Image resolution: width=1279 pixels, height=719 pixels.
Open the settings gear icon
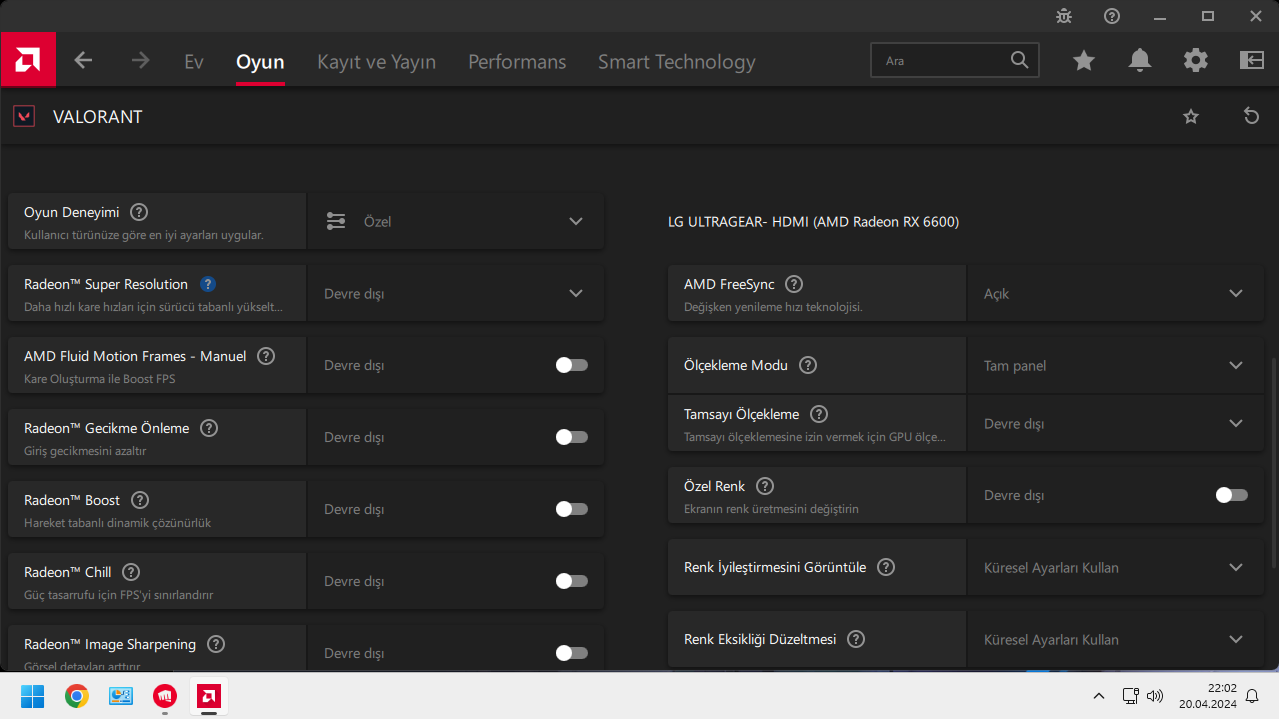[1196, 61]
